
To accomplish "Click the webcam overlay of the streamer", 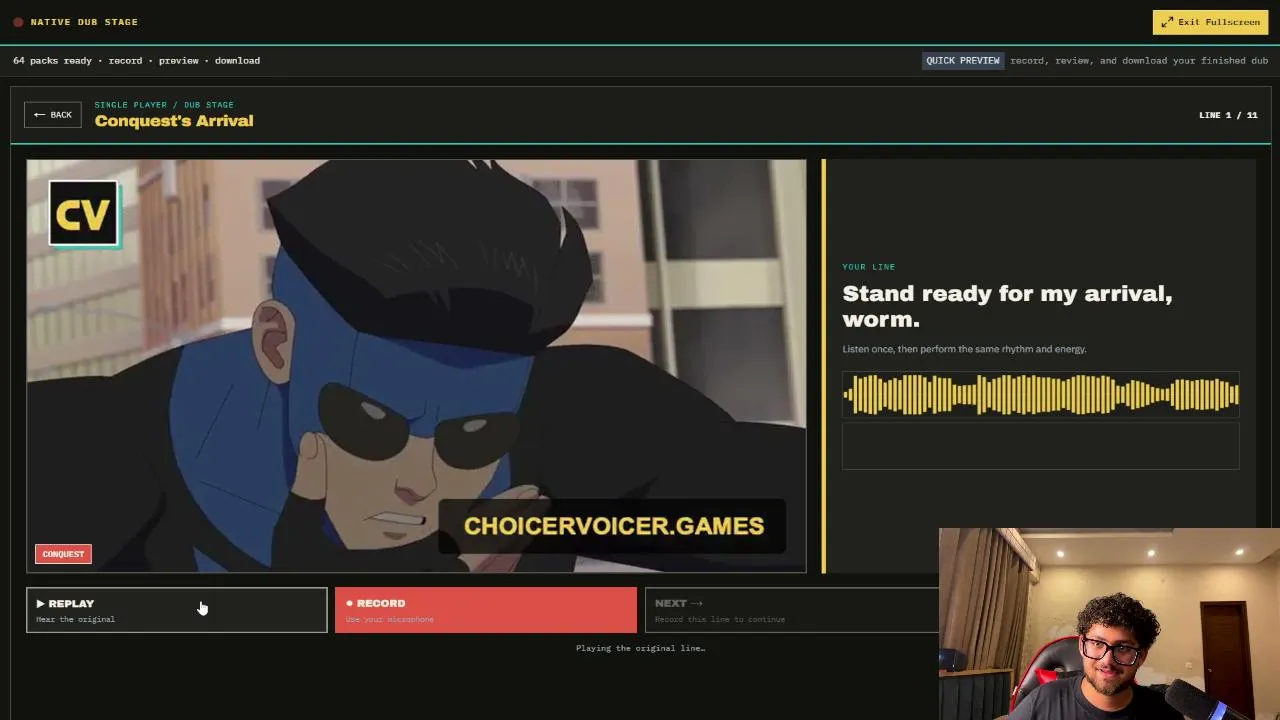I will [x=1109, y=624].
